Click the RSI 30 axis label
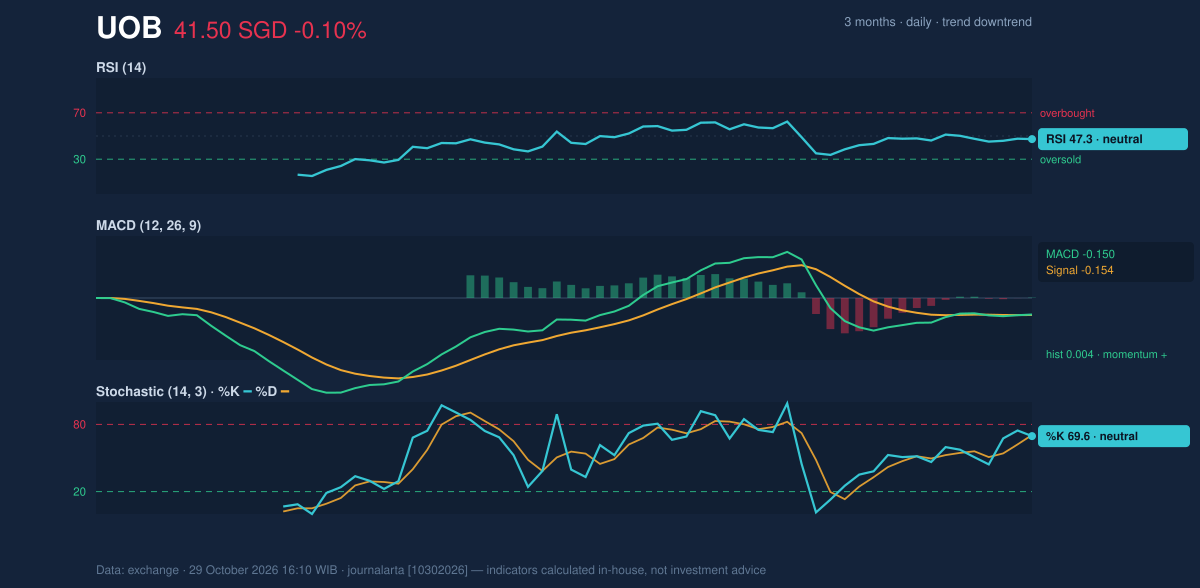Screen dimensions: 1200x588 click(79, 159)
